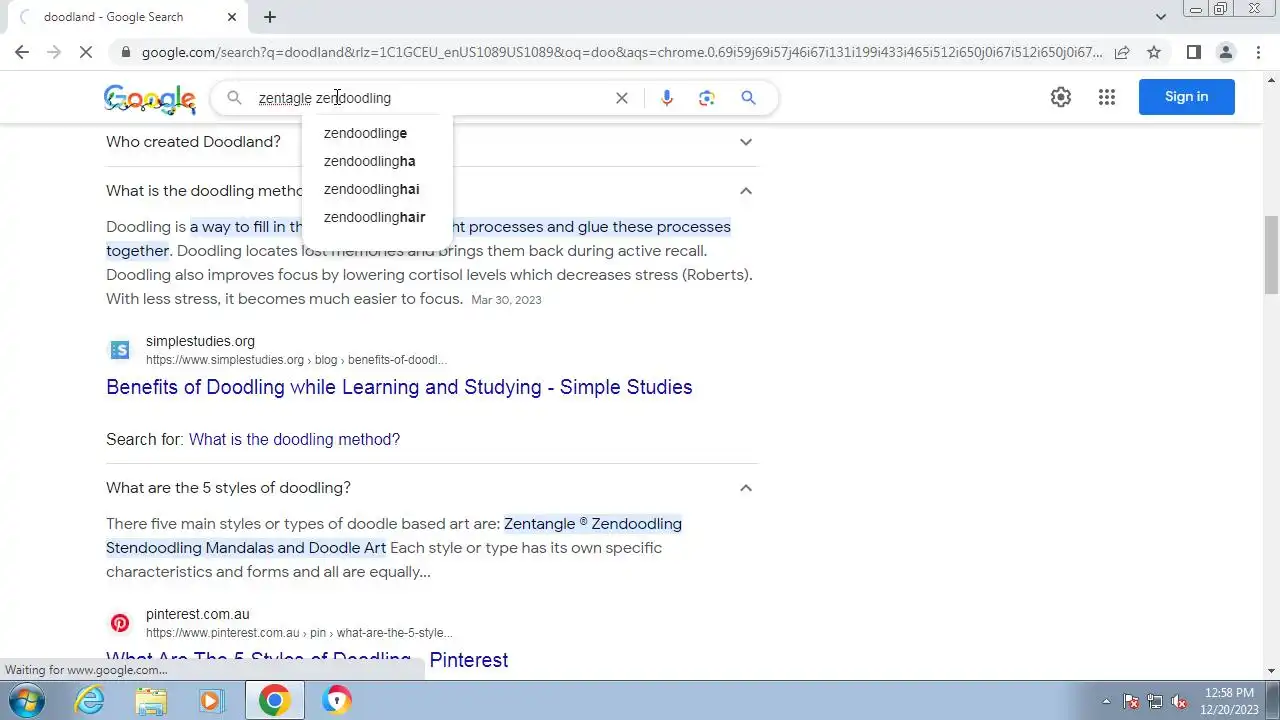View site information lock icon
Viewport: 1280px width, 720px height.
pyautogui.click(x=125, y=52)
